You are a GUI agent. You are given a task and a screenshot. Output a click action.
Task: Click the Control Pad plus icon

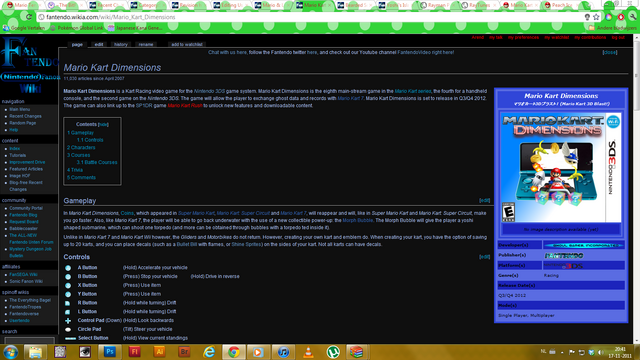(68, 321)
